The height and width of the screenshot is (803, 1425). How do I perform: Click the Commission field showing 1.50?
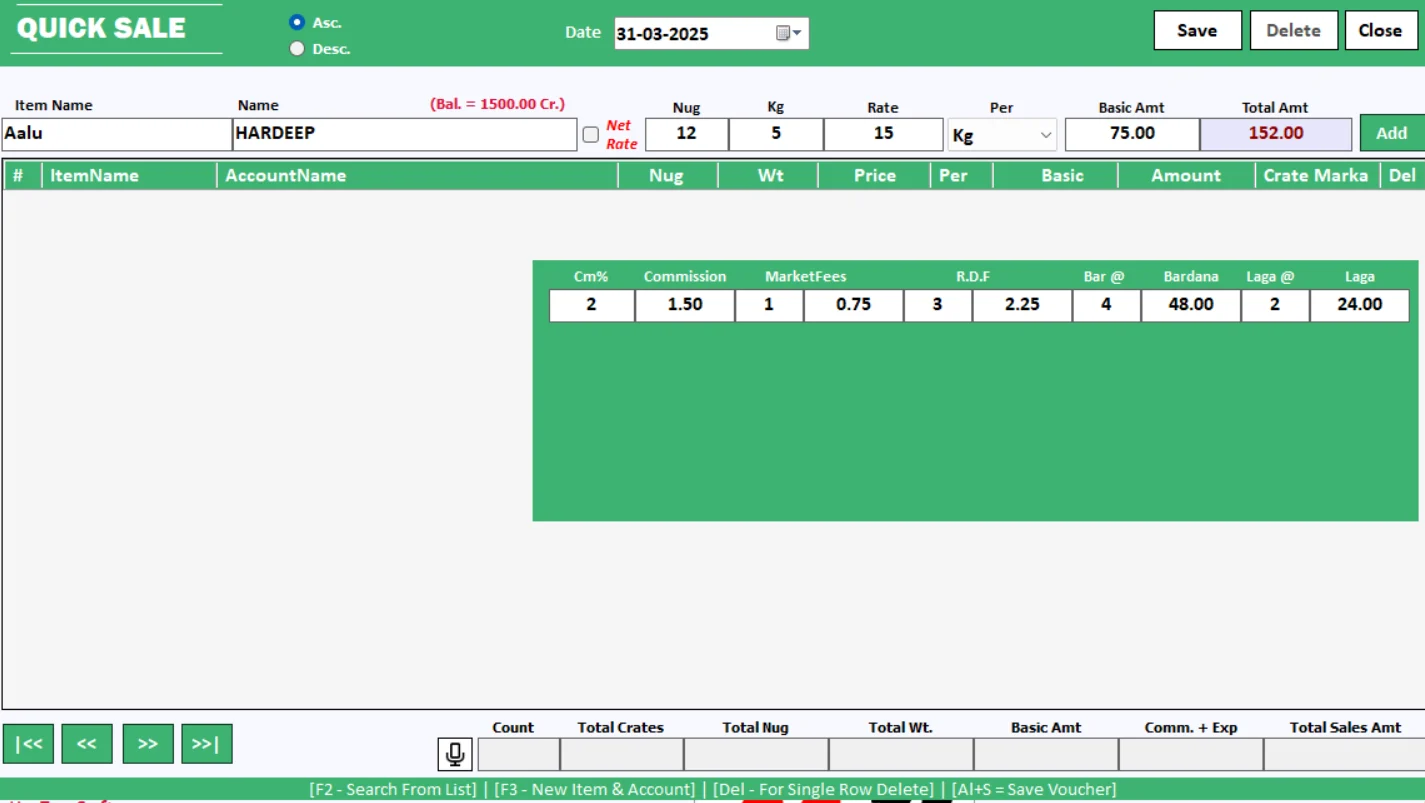coord(685,305)
